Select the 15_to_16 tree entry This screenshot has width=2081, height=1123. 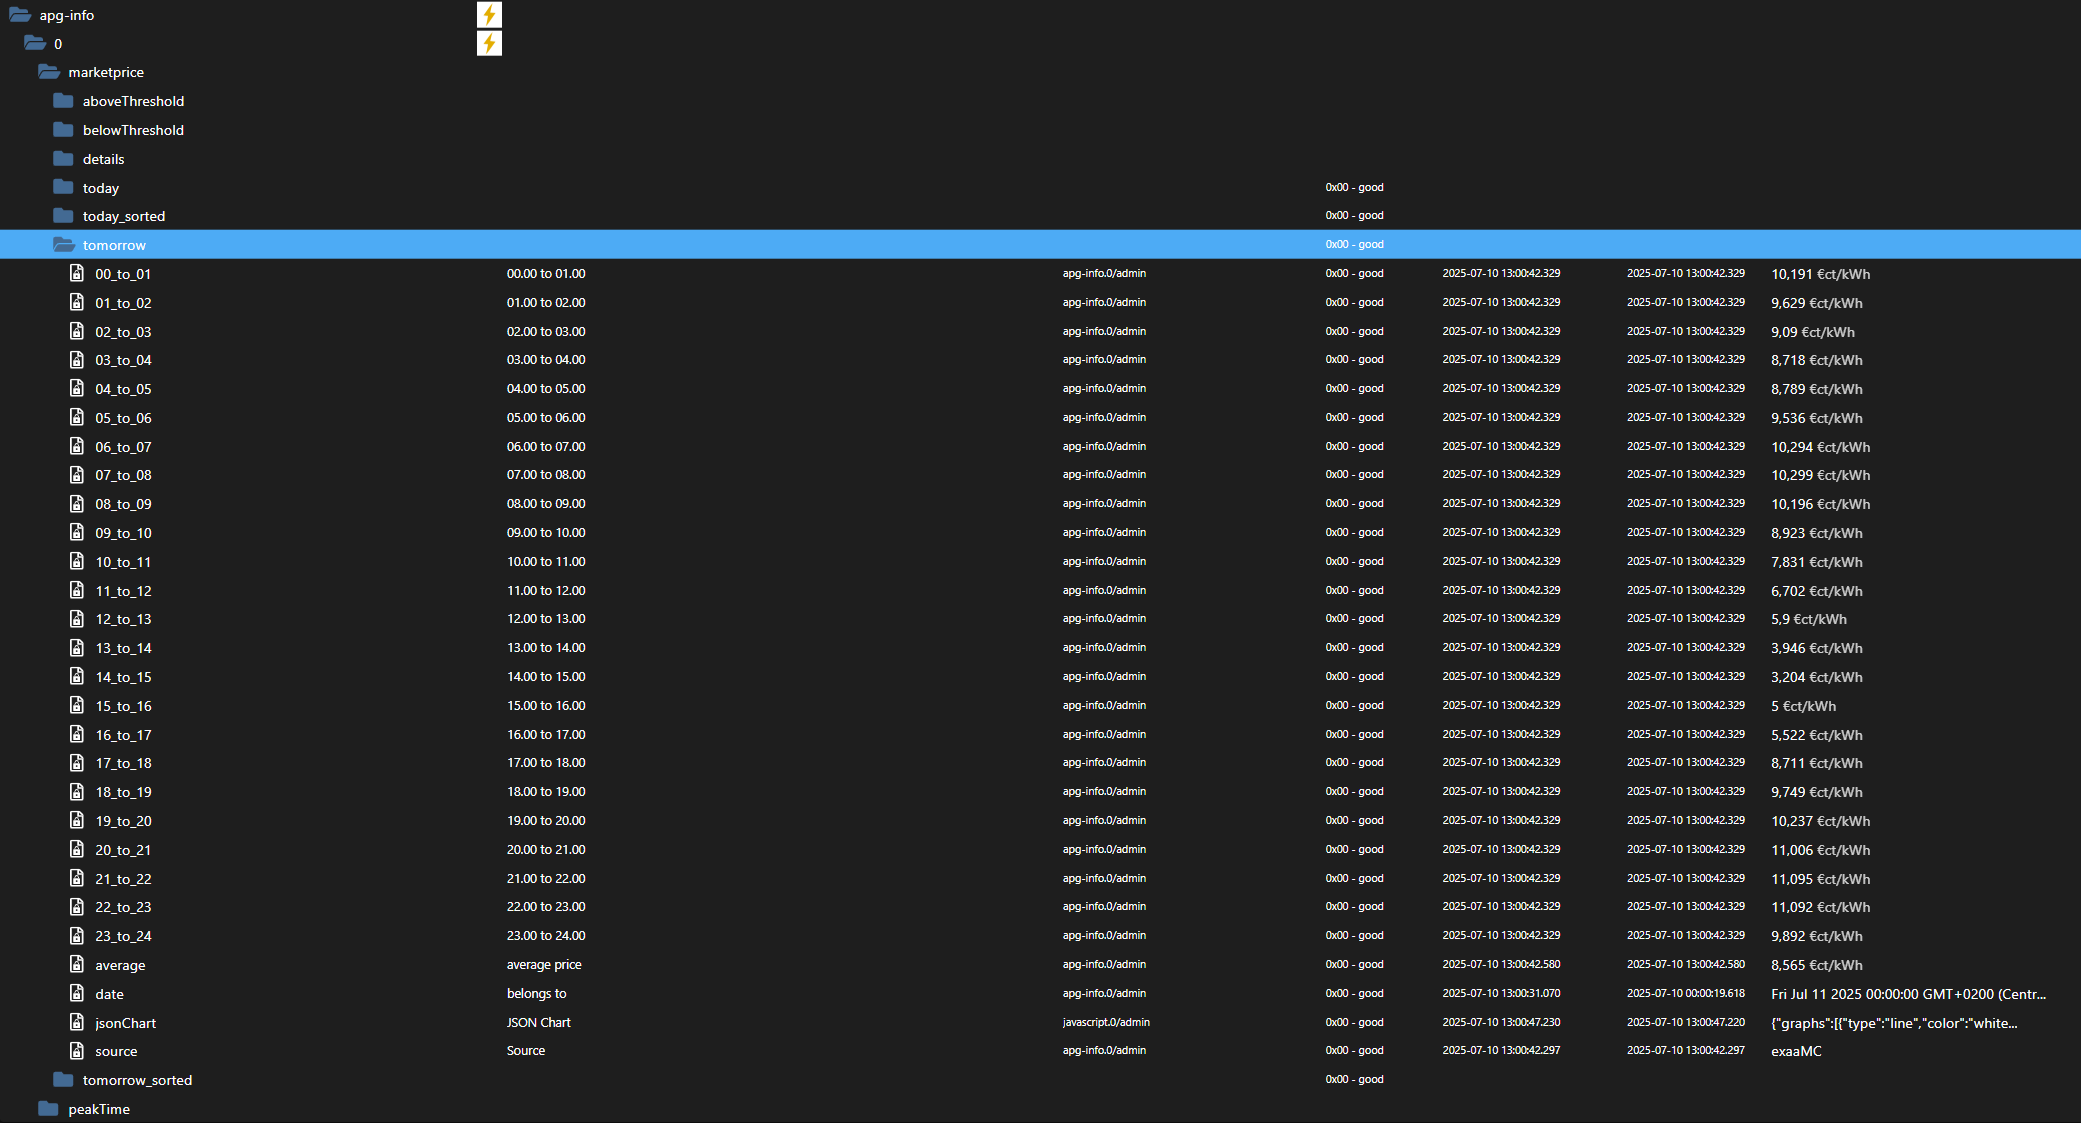pyautogui.click(x=123, y=706)
